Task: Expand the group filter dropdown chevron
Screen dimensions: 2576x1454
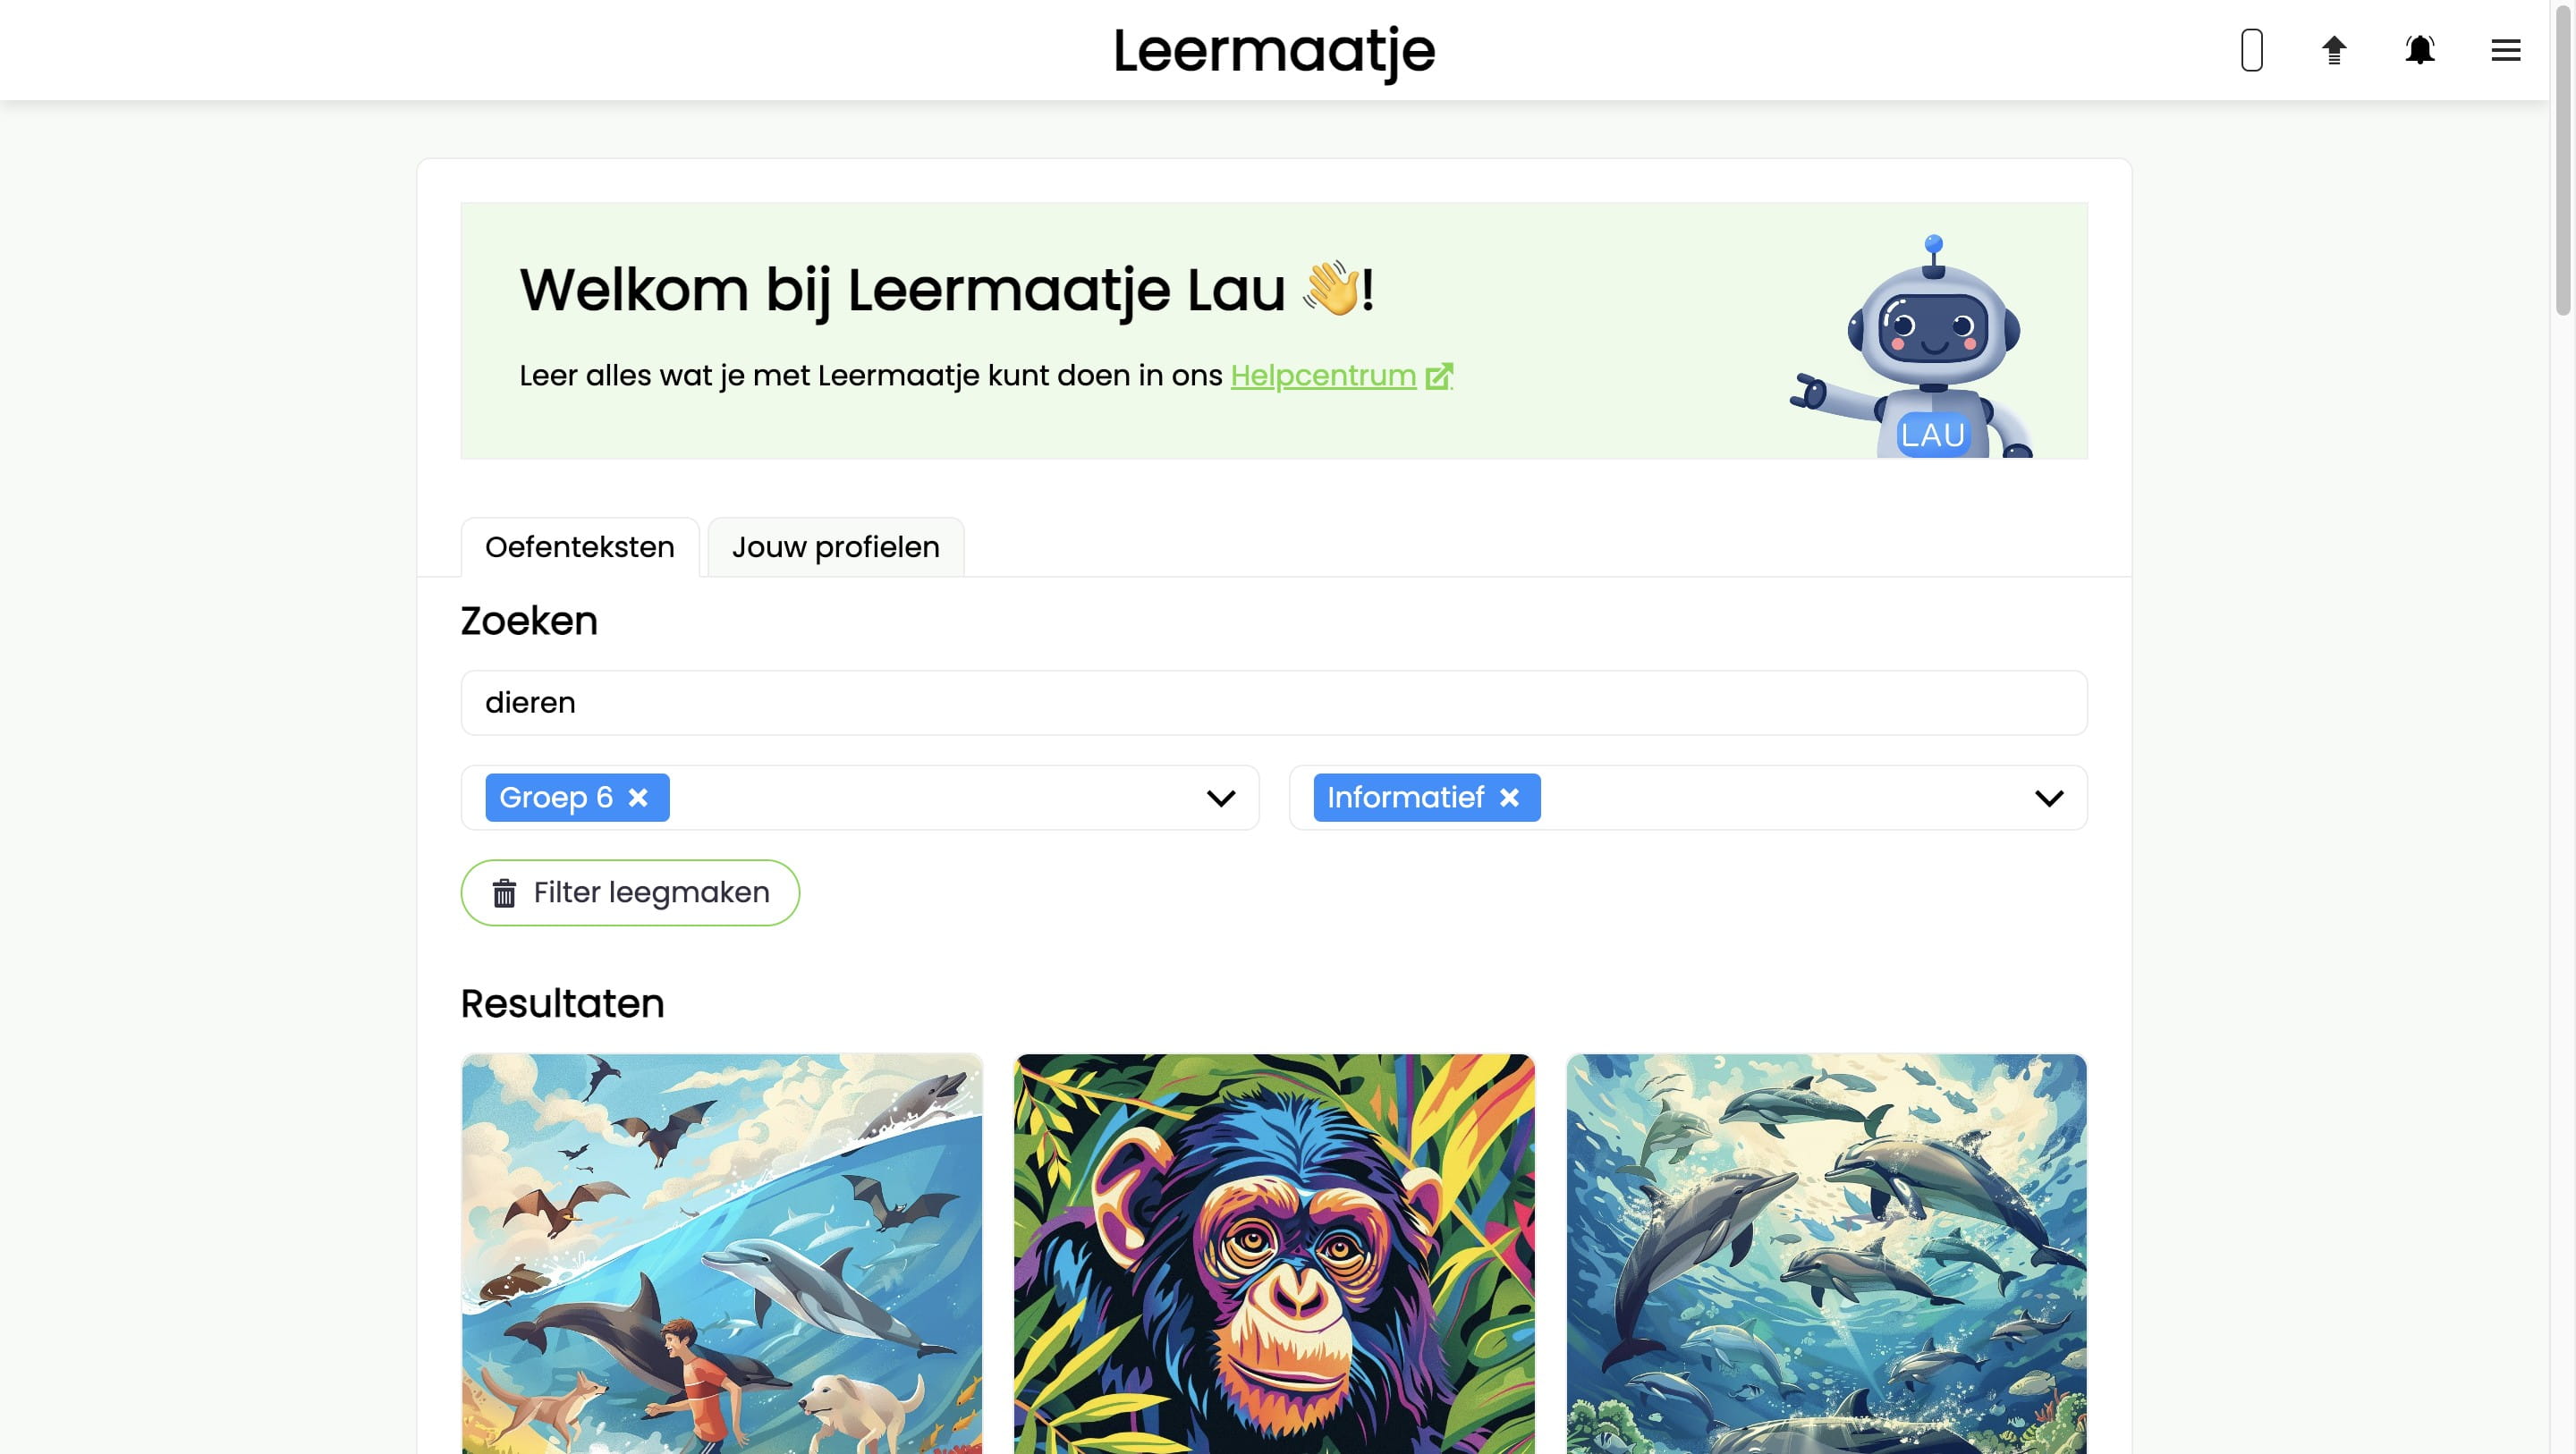Action: (1221, 798)
